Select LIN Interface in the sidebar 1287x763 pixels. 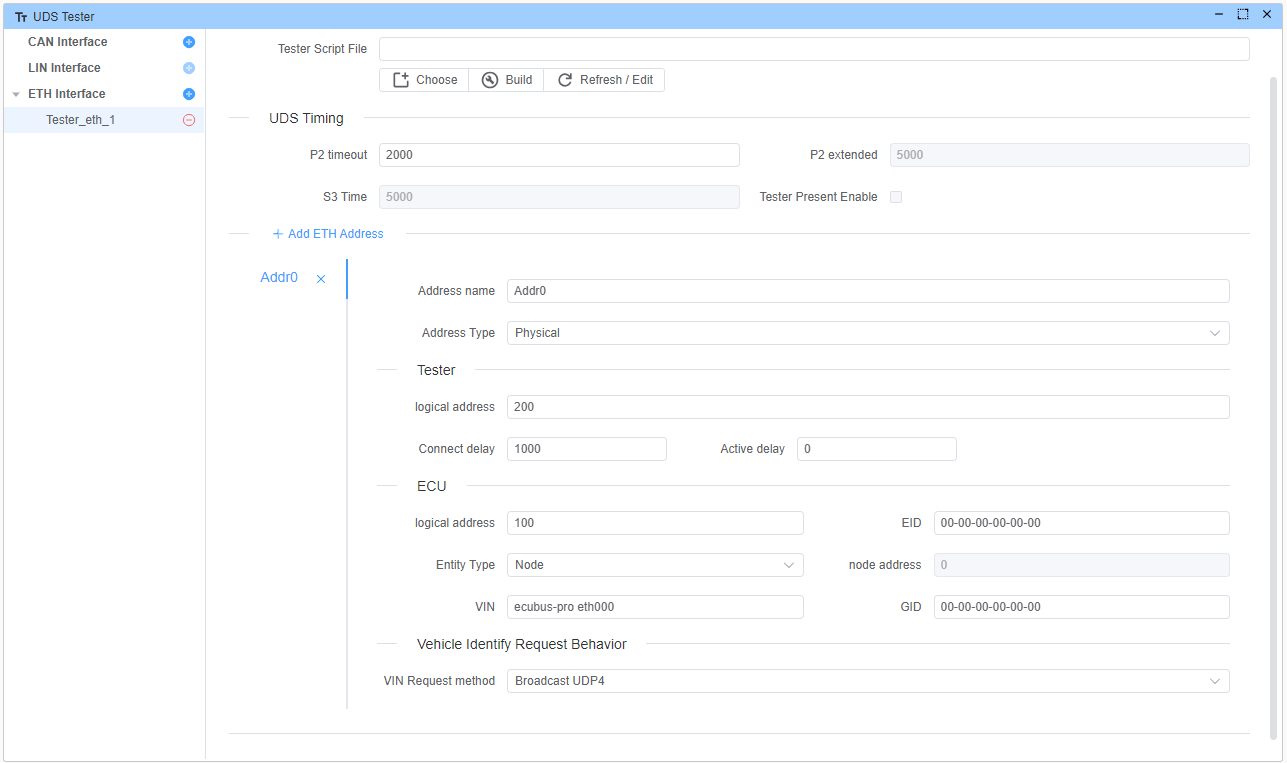click(64, 68)
